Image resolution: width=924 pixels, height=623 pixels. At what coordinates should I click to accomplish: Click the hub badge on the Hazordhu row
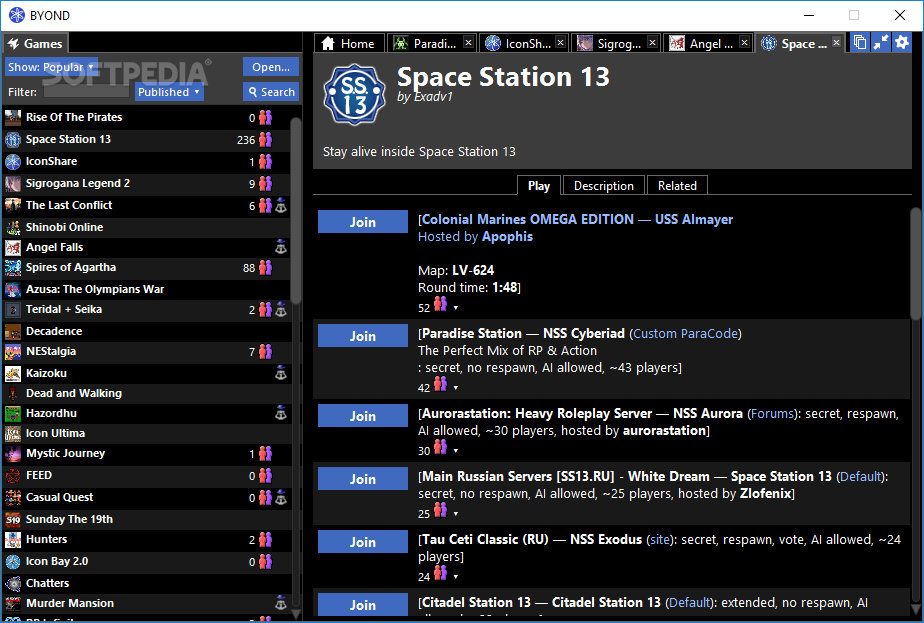(x=281, y=413)
